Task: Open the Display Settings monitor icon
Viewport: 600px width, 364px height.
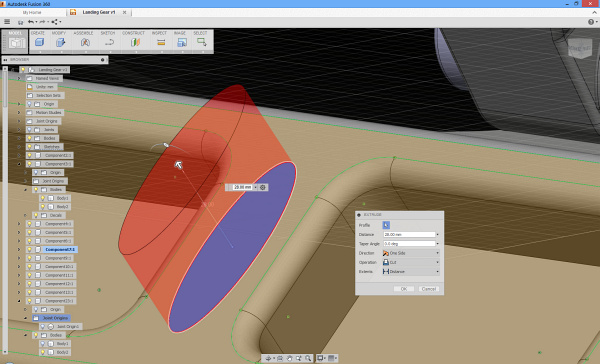Action: pos(320,358)
